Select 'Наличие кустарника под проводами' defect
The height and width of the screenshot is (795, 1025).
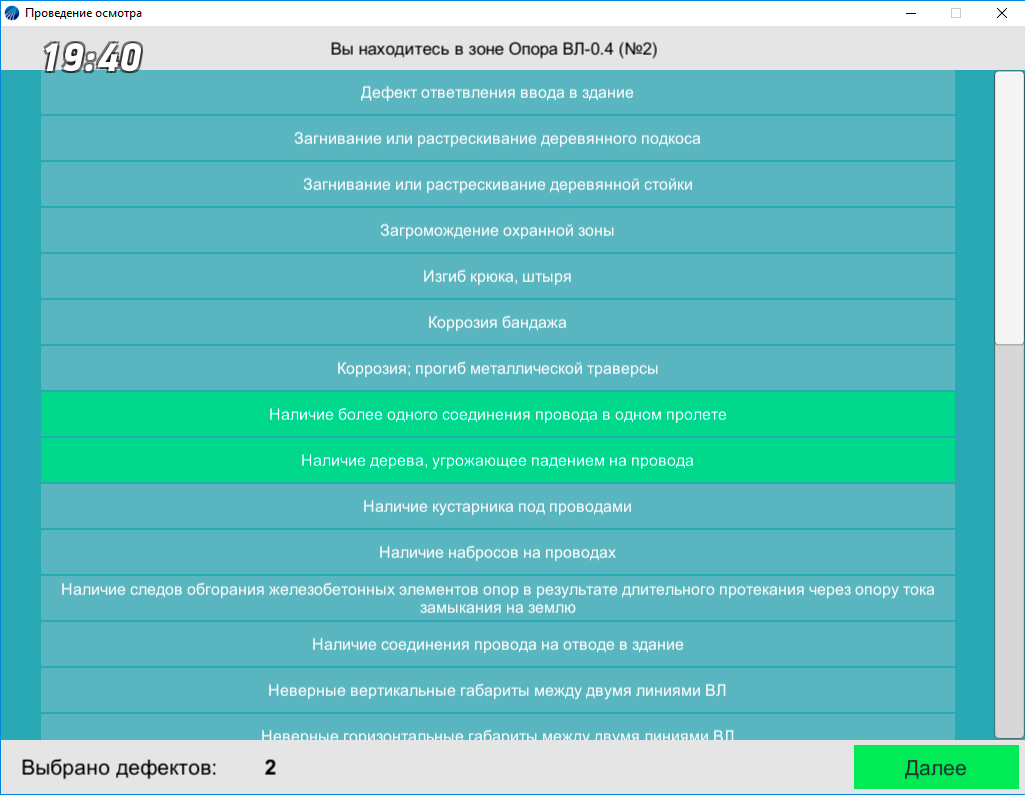tap(497, 507)
